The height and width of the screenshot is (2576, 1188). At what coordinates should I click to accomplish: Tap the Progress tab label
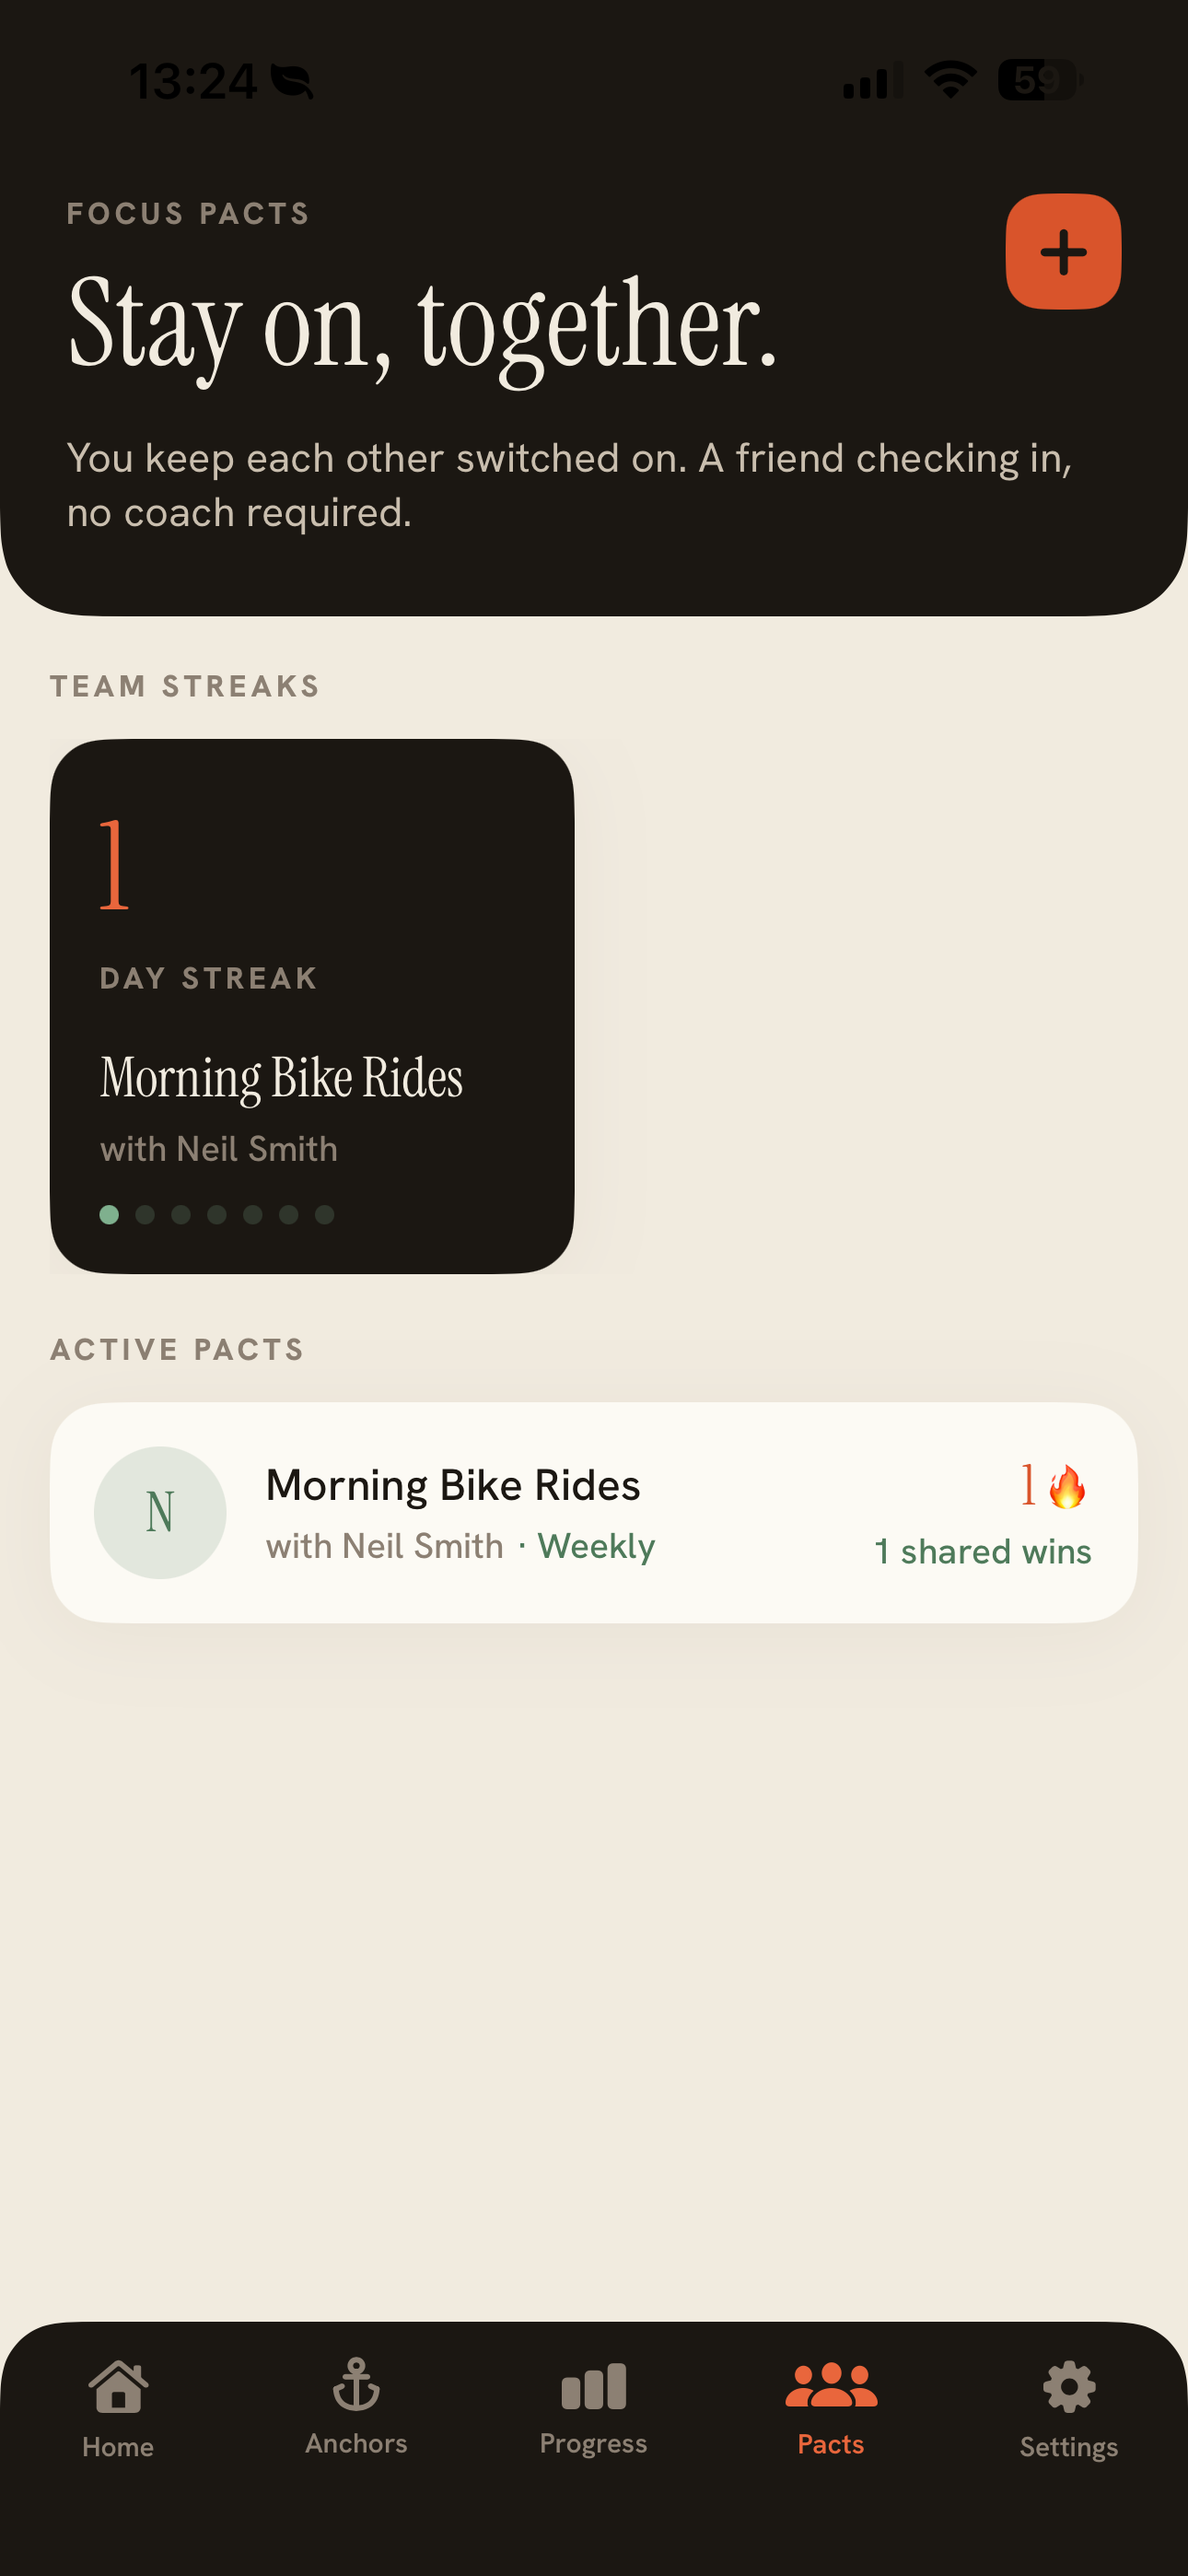click(x=594, y=2444)
